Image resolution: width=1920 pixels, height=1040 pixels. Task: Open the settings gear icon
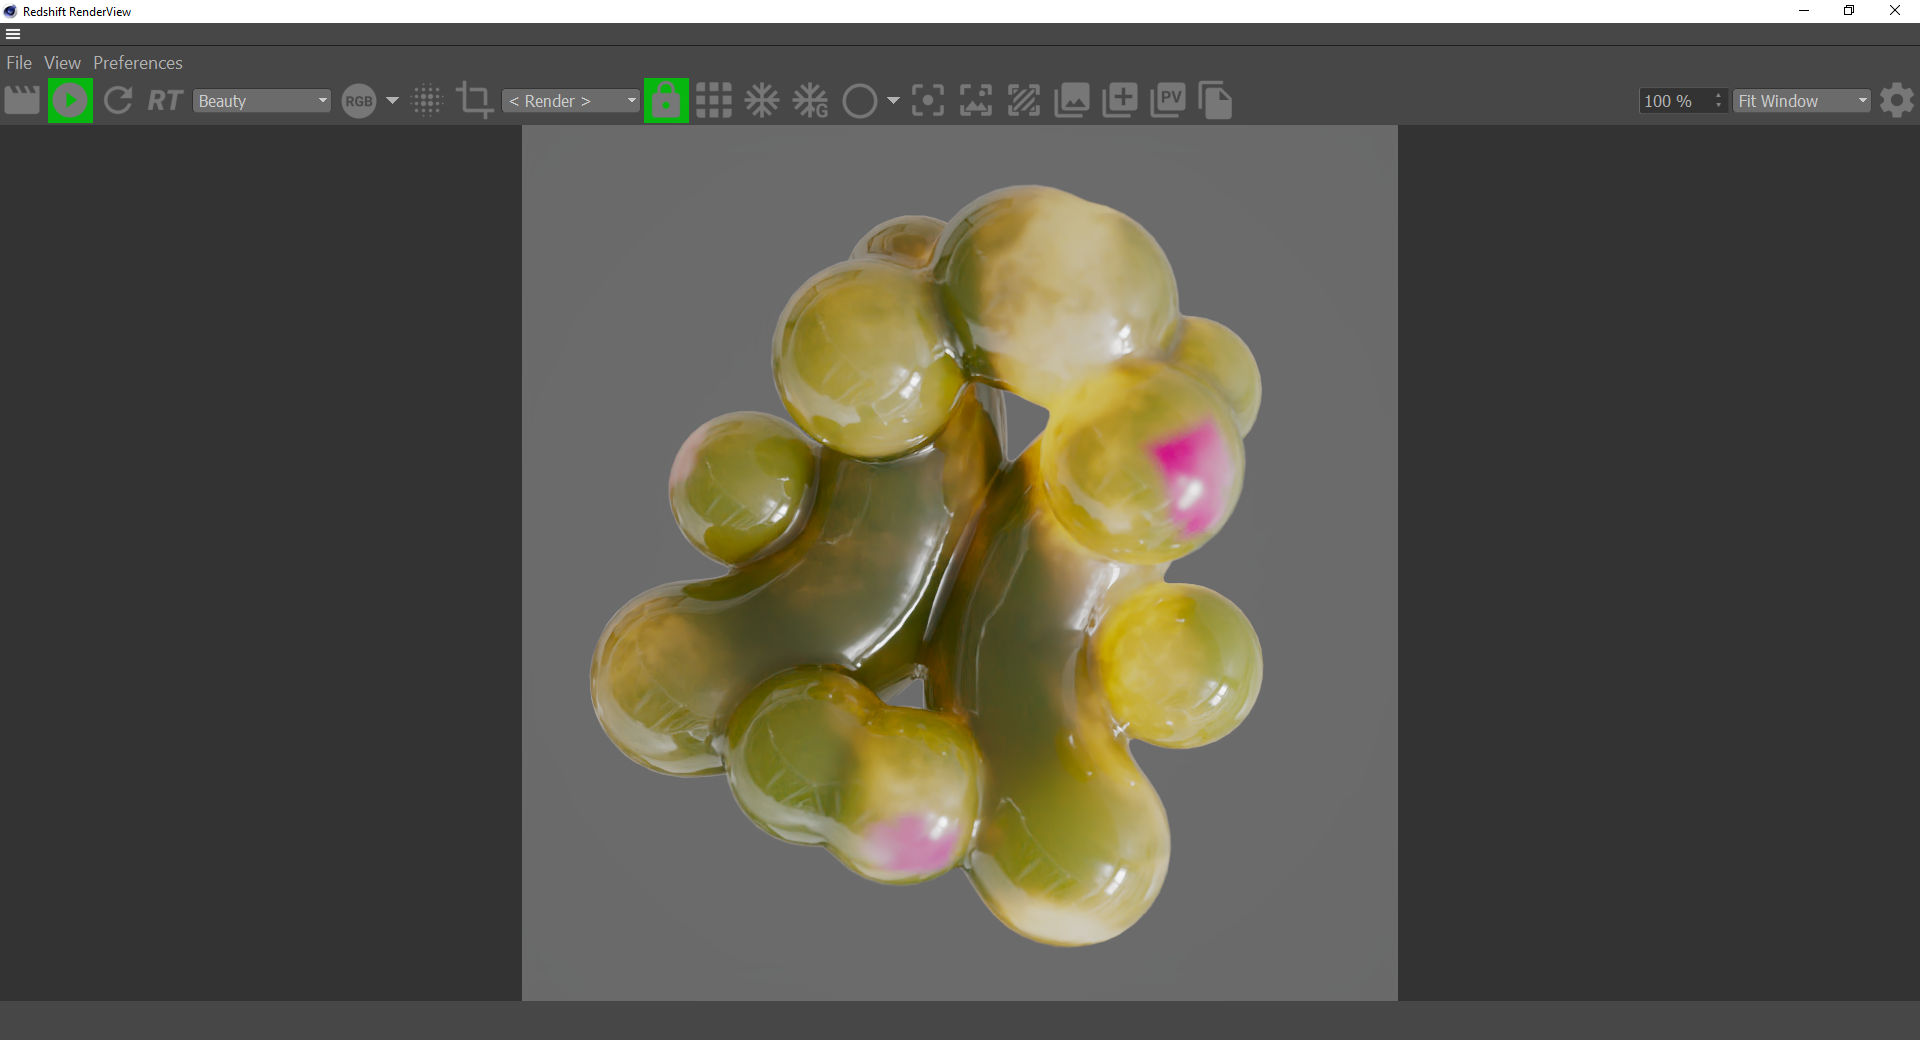pos(1897,101)
